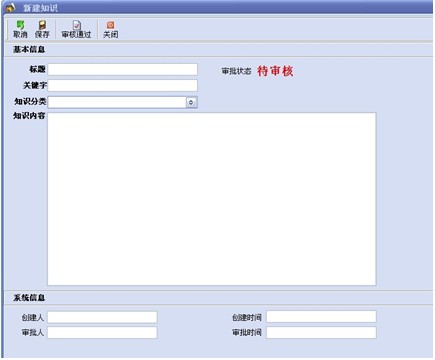The height and width of the screenshot is (360, 435).
Task: Click the red 待审核 status text
Action: tap(275, 71)
